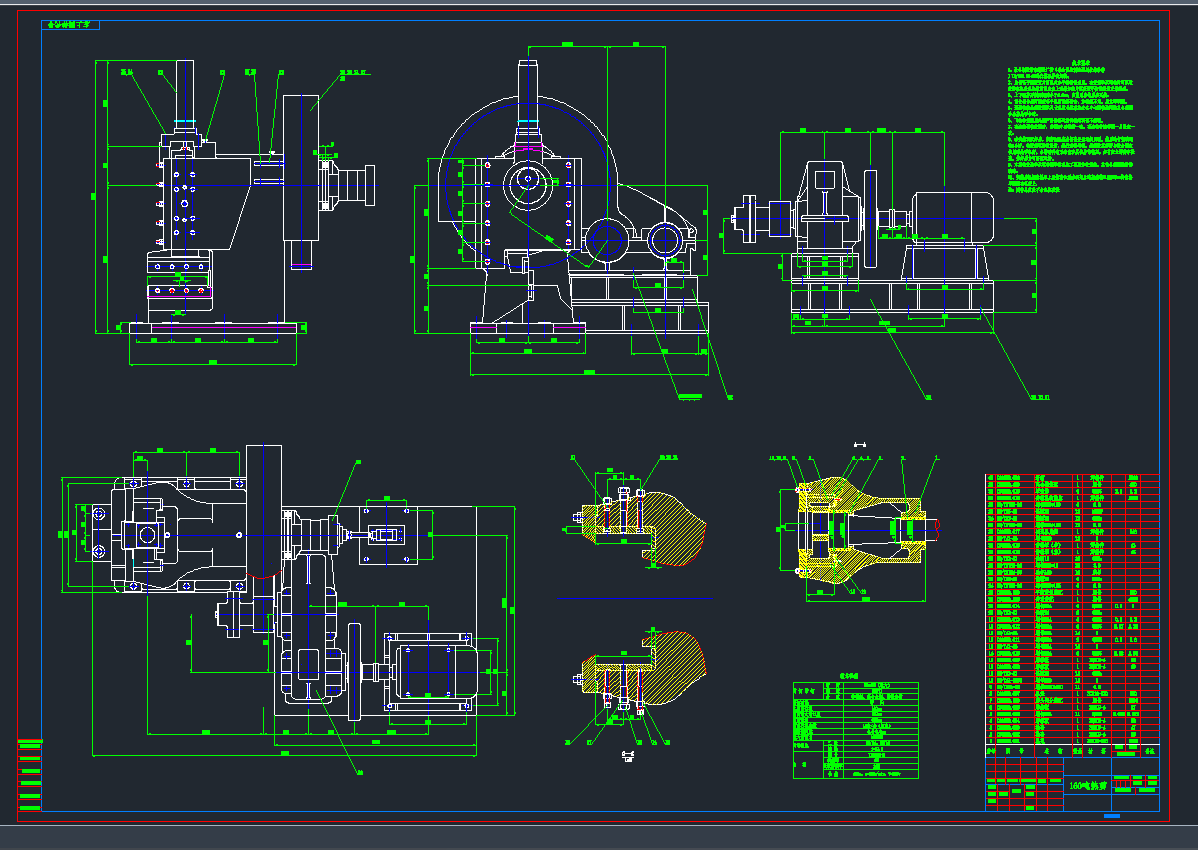Click the red arc in the plan view
The image size is (1198, 850).
coord(263,575)
